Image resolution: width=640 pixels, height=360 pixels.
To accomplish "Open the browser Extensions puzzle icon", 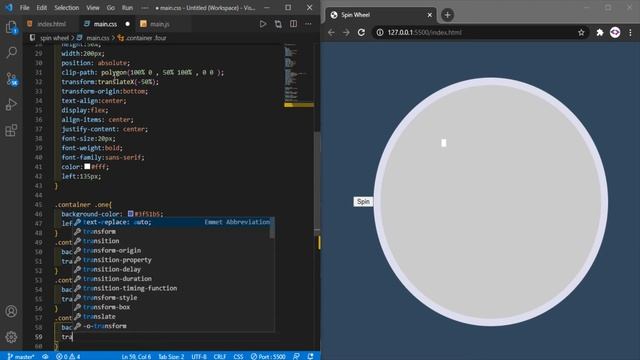I will coord(600,32).
